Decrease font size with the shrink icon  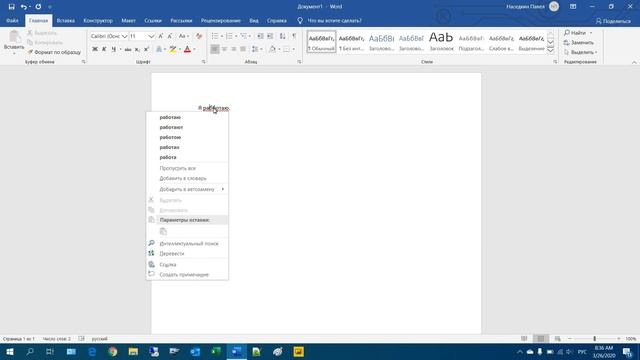point(170,36)
